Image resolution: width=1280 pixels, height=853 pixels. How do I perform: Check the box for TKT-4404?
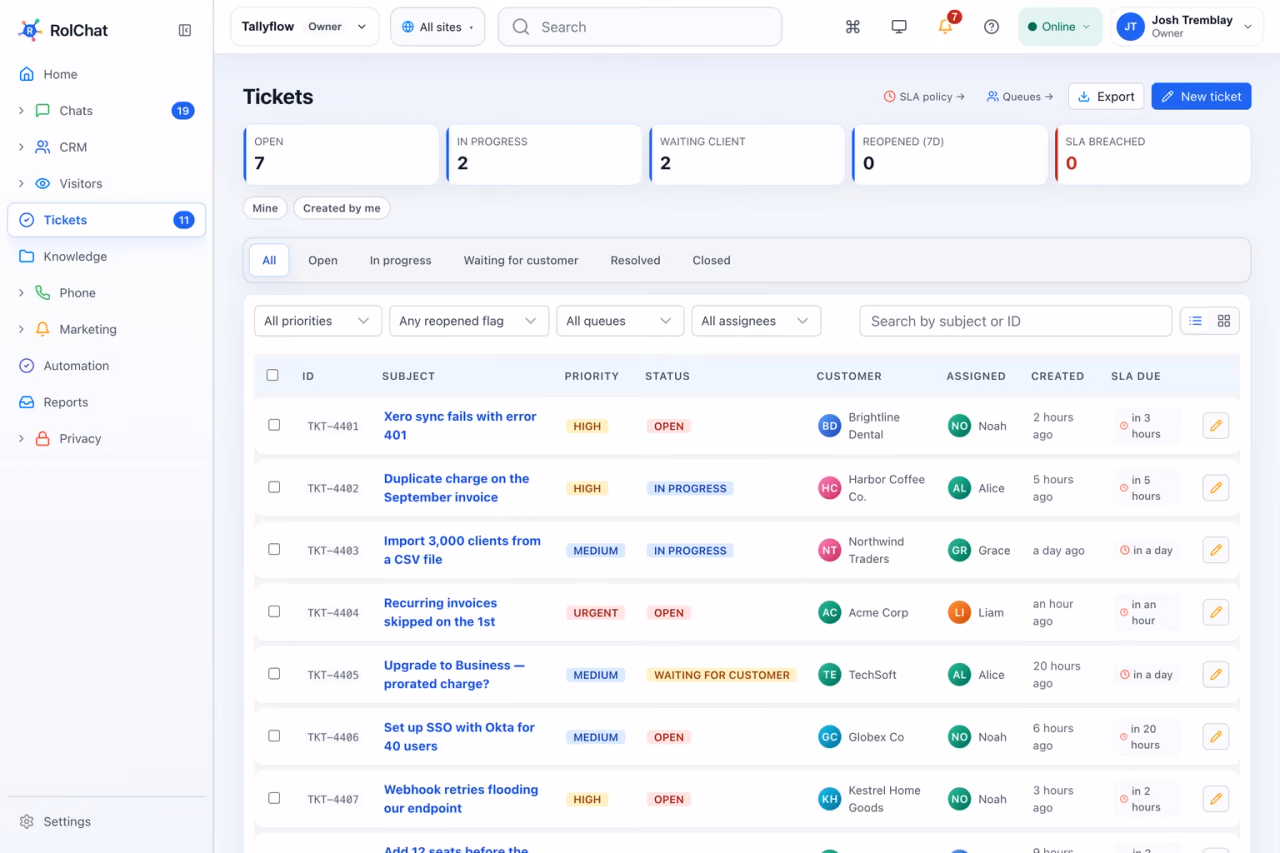click(x=274, y=611)
